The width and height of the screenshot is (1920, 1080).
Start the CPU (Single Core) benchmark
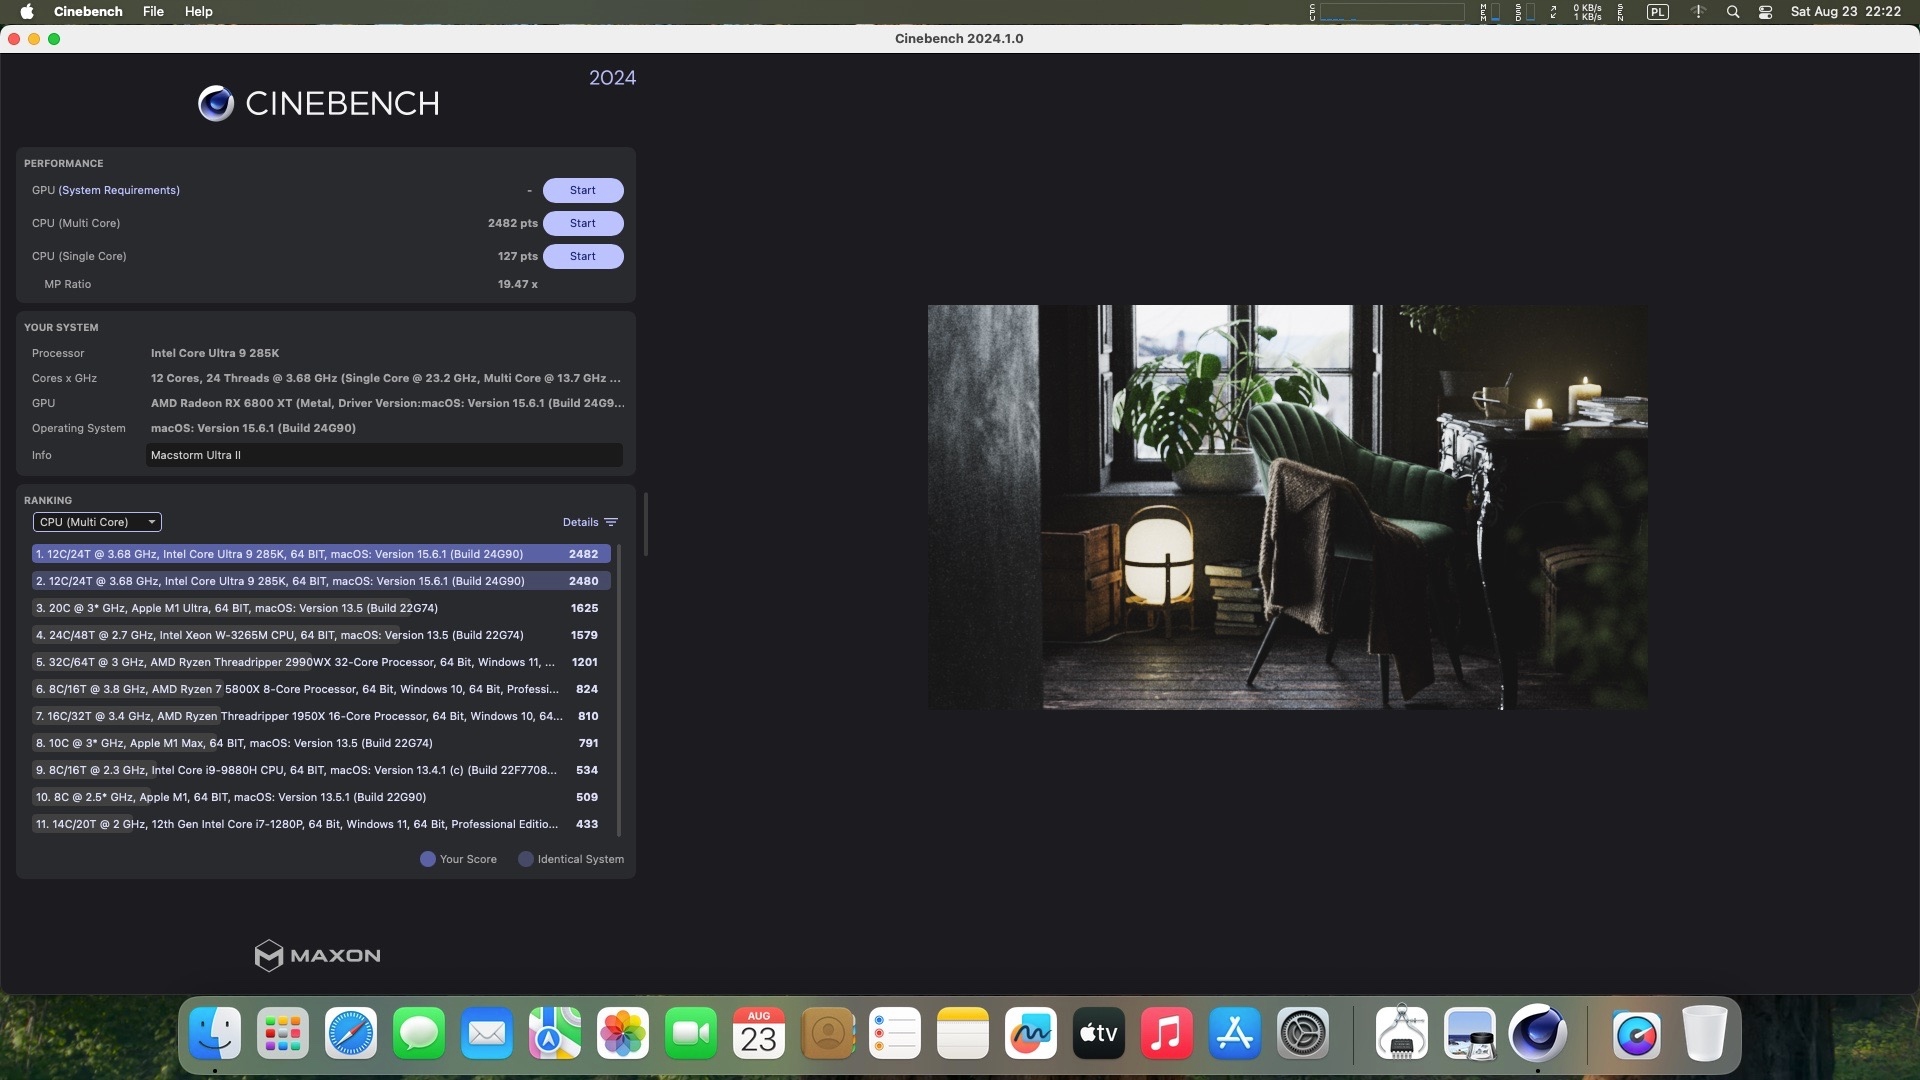click(583, 256)
